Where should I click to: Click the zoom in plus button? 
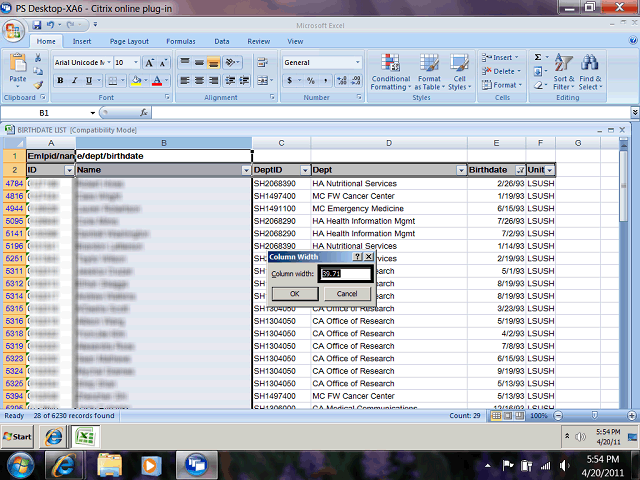pos(631,416)
